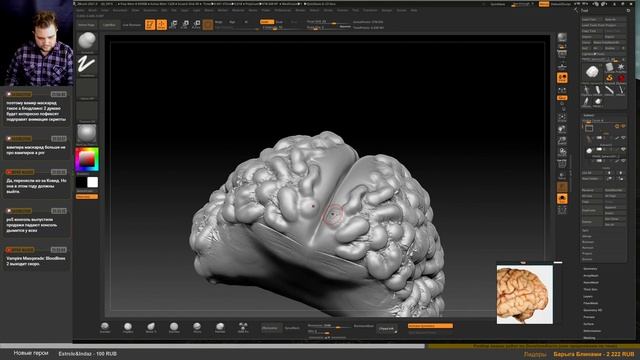Toggle the orange Solo button
This screenshot has width=640, height=360.
562,198
